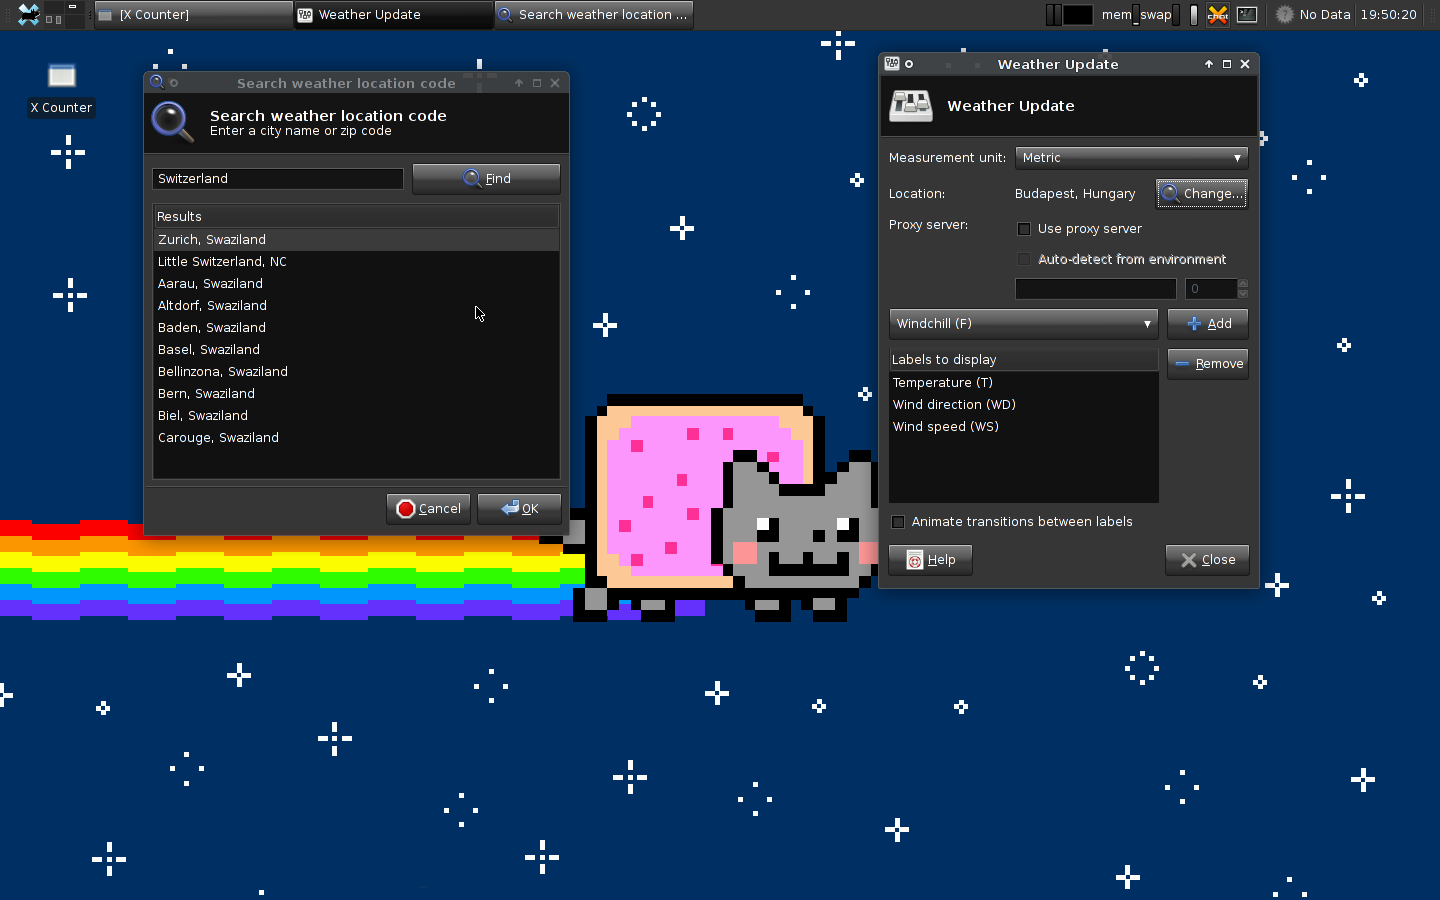Screen dimensions: 1440x900
Task: Select Wind speed (WS) in labels list
Action: [1023, 427]
